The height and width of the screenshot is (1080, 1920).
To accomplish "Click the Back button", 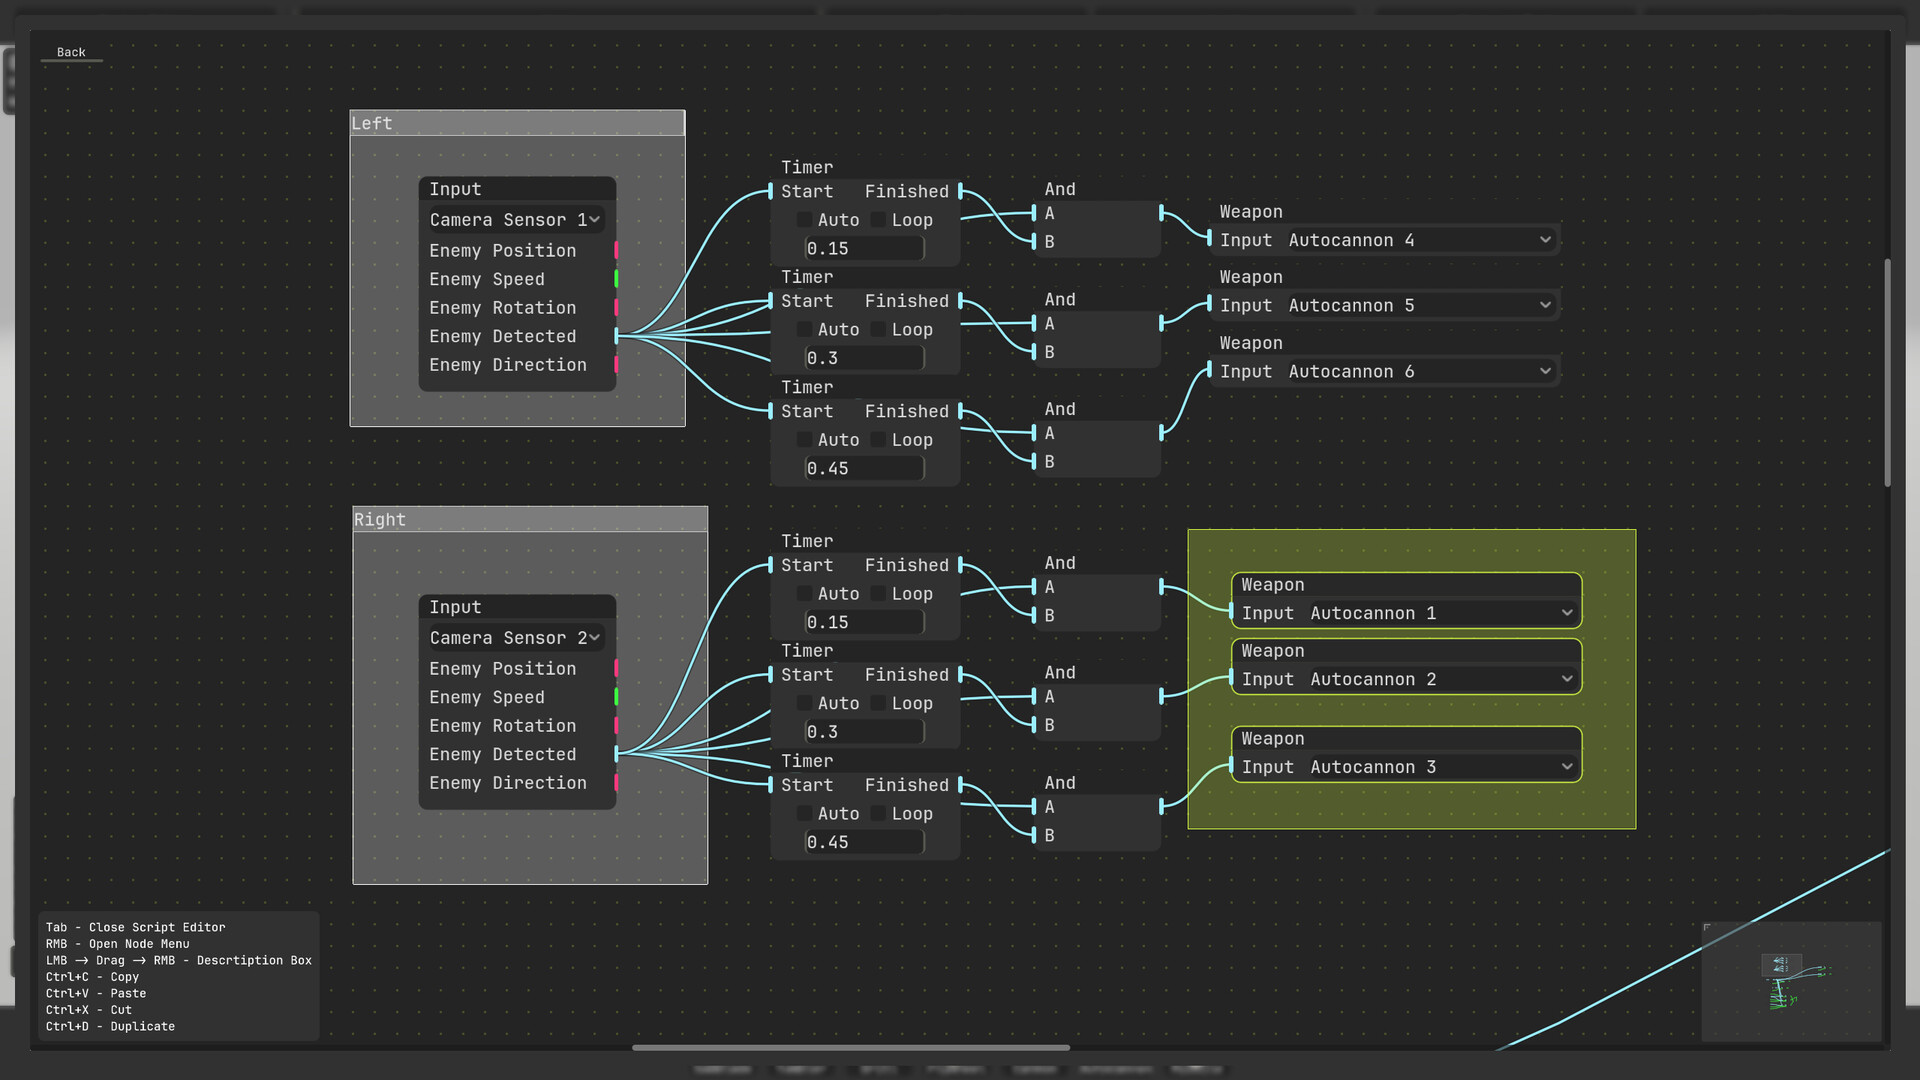I will (x=70, y=52).
